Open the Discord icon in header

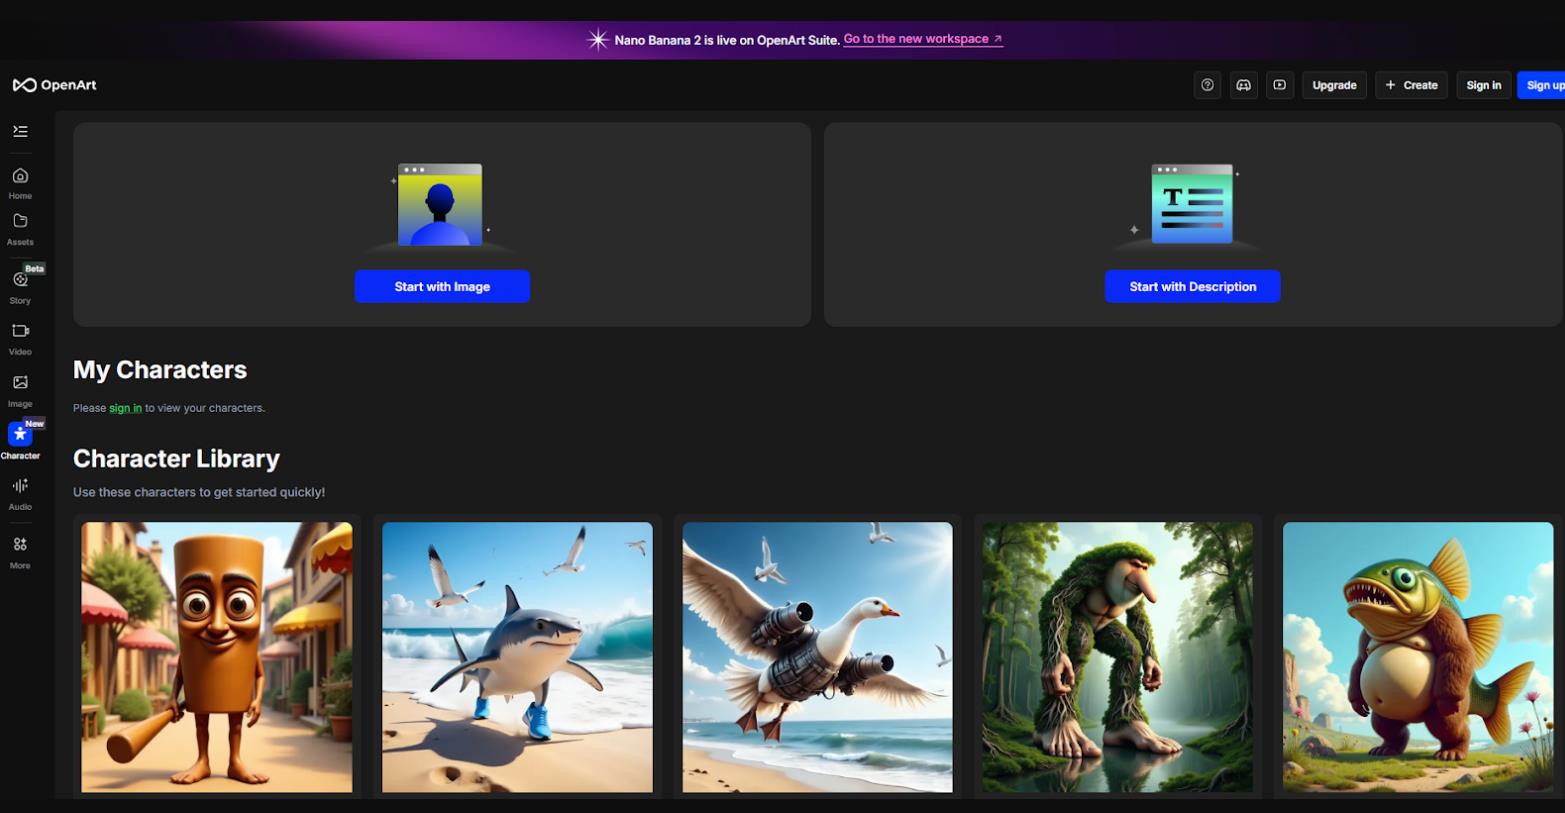(1244, 85)
